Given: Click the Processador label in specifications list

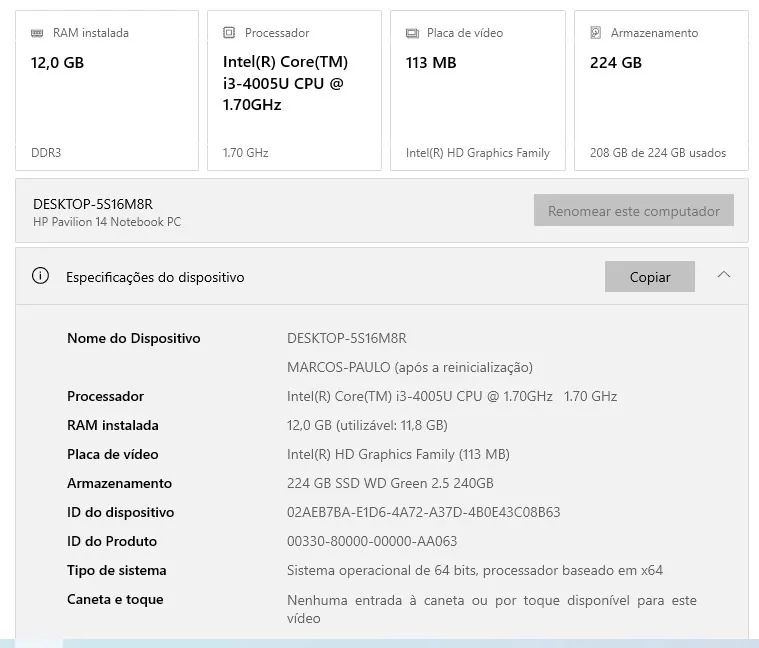Looking at the screenshot, I should [106, 396].
